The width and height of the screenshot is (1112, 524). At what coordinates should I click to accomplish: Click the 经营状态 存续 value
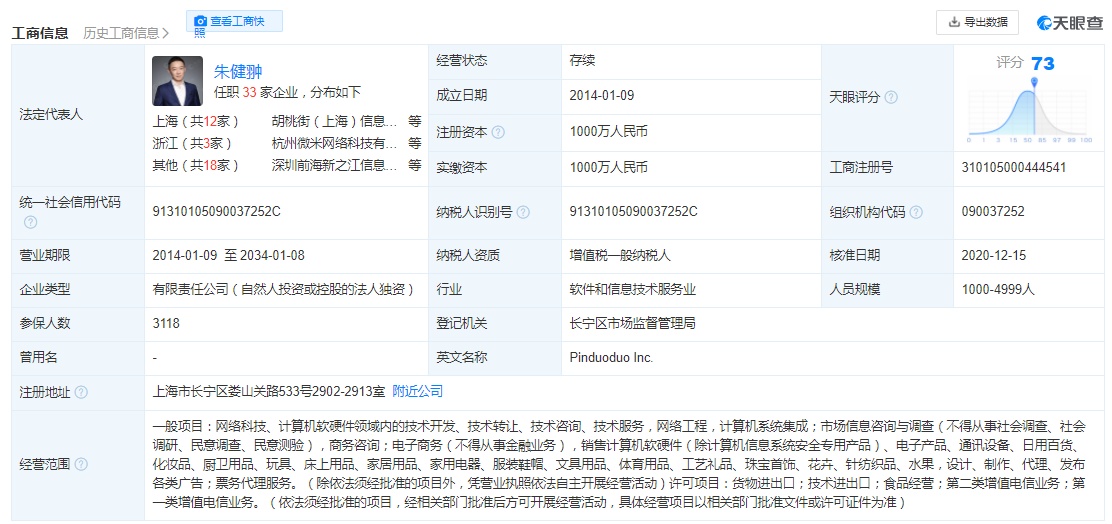tap(582, 60)
